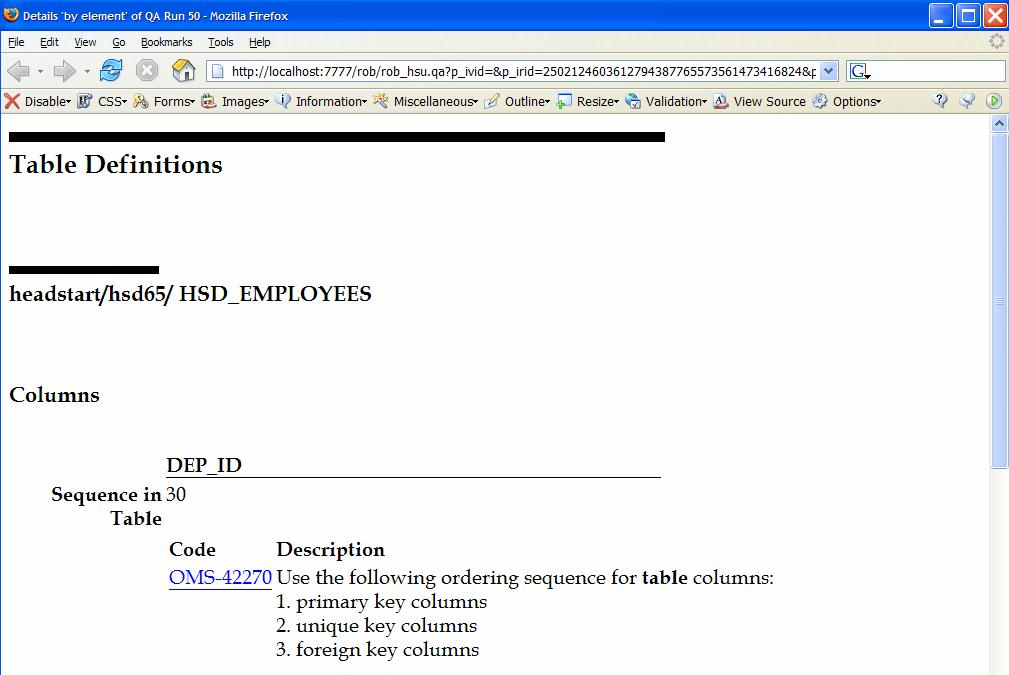Click the Validation checkmark icon
The height and width of the screenshot is (675, 1009).
click(633, 101)
